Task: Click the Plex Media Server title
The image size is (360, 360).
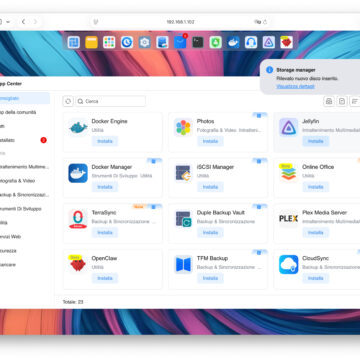Action: click(x=324, y=213)
